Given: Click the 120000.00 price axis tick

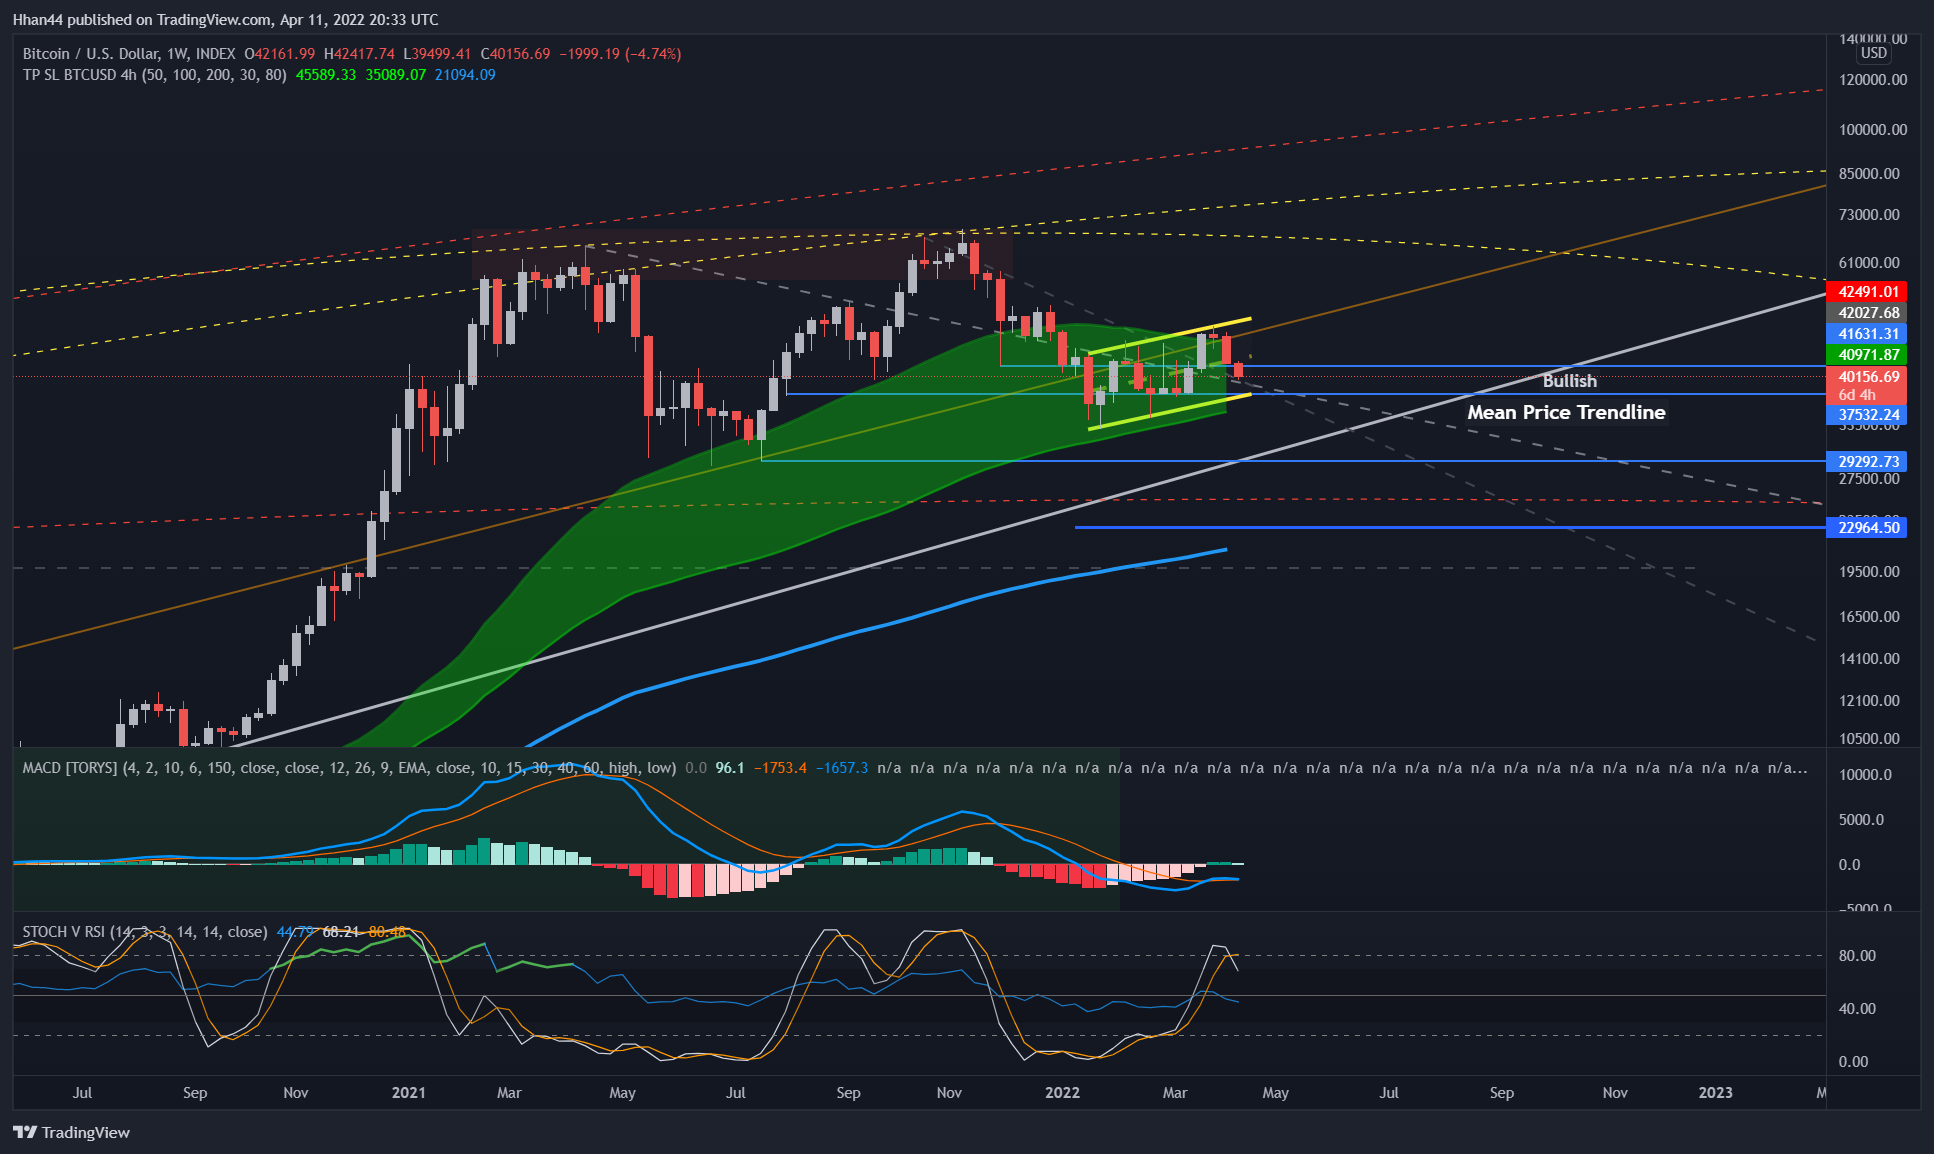Looking at the screenshot, I should (x=1873, y=80).
